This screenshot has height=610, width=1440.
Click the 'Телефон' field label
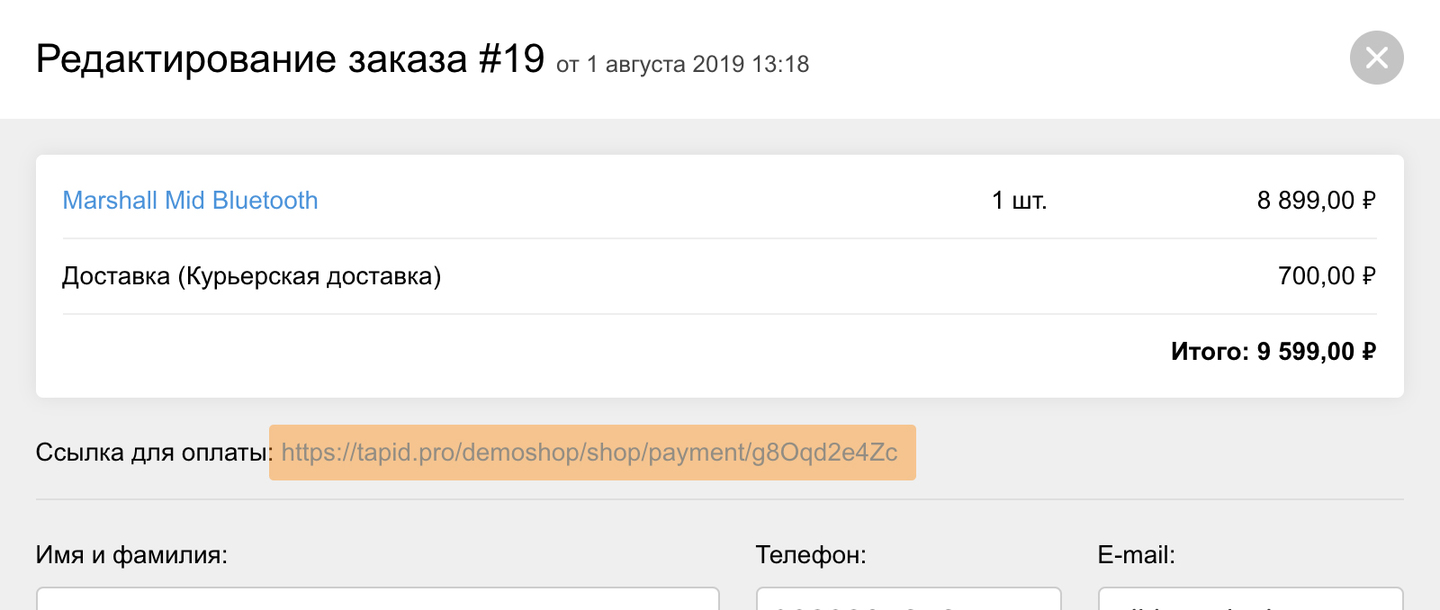click(x=811, y=555)
